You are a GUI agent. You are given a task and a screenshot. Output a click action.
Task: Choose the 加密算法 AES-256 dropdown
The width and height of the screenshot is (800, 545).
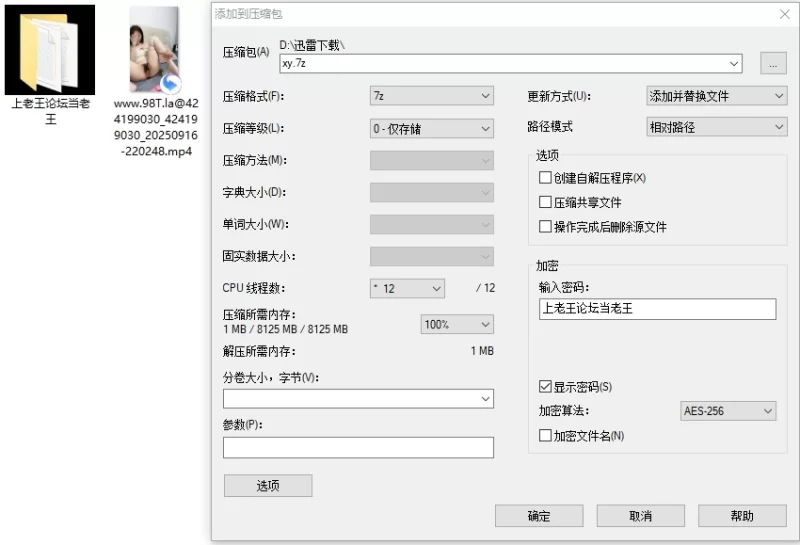coord(726,411)
